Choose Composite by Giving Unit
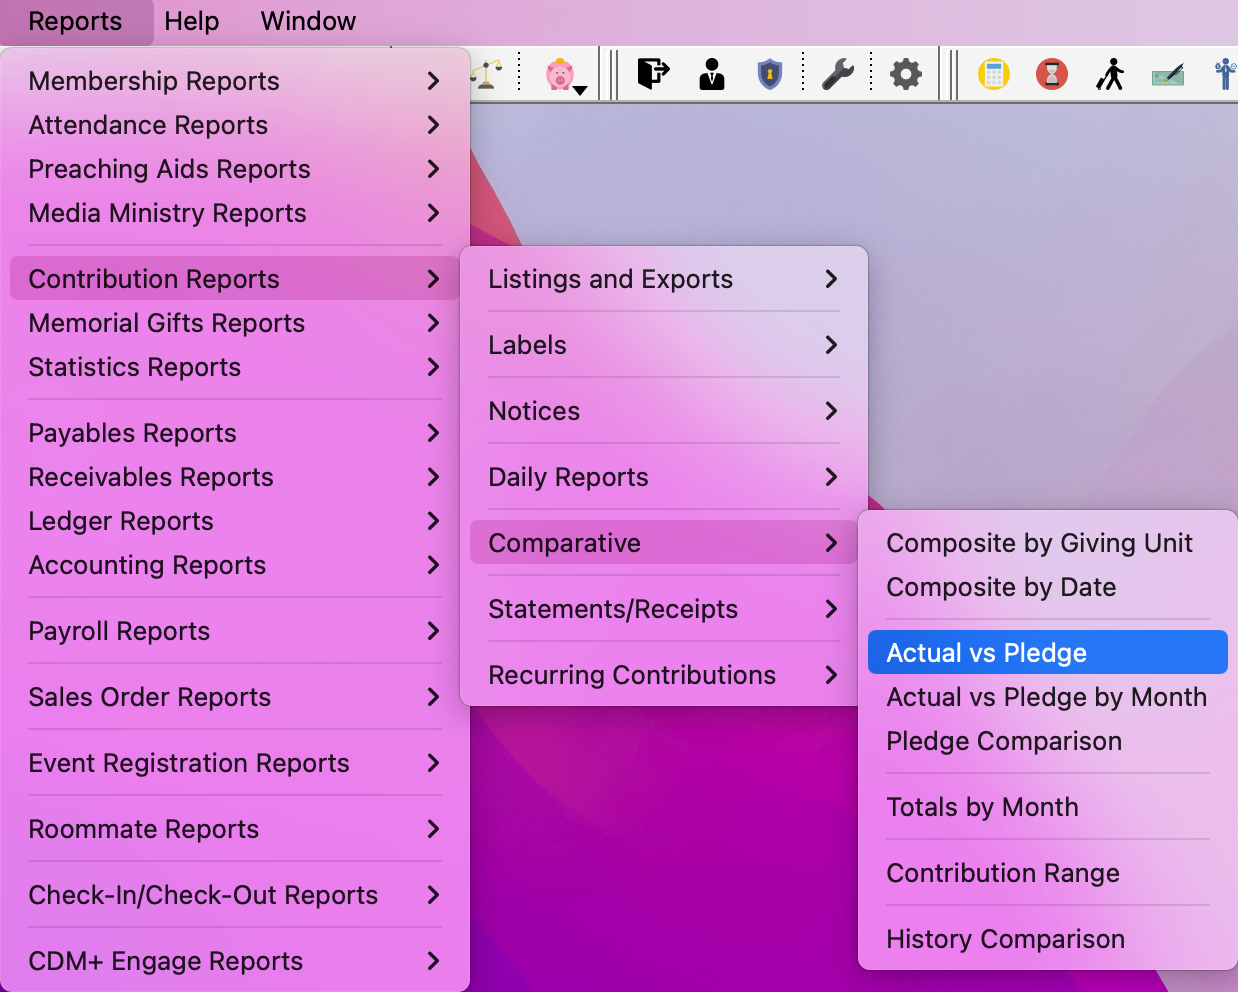The width and height of the screenshot is (1238, 992). (1039, 543)
